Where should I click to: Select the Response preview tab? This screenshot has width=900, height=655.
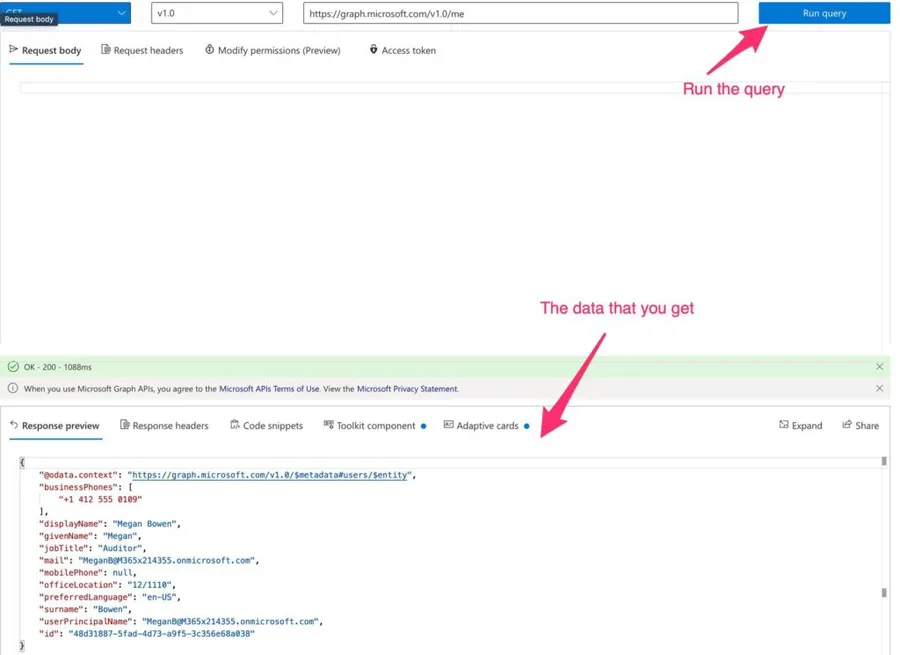pos(54,425)
